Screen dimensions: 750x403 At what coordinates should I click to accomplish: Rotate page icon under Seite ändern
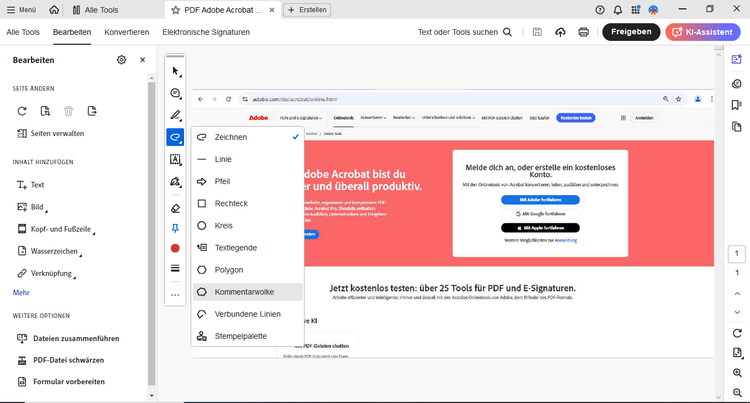22,111
